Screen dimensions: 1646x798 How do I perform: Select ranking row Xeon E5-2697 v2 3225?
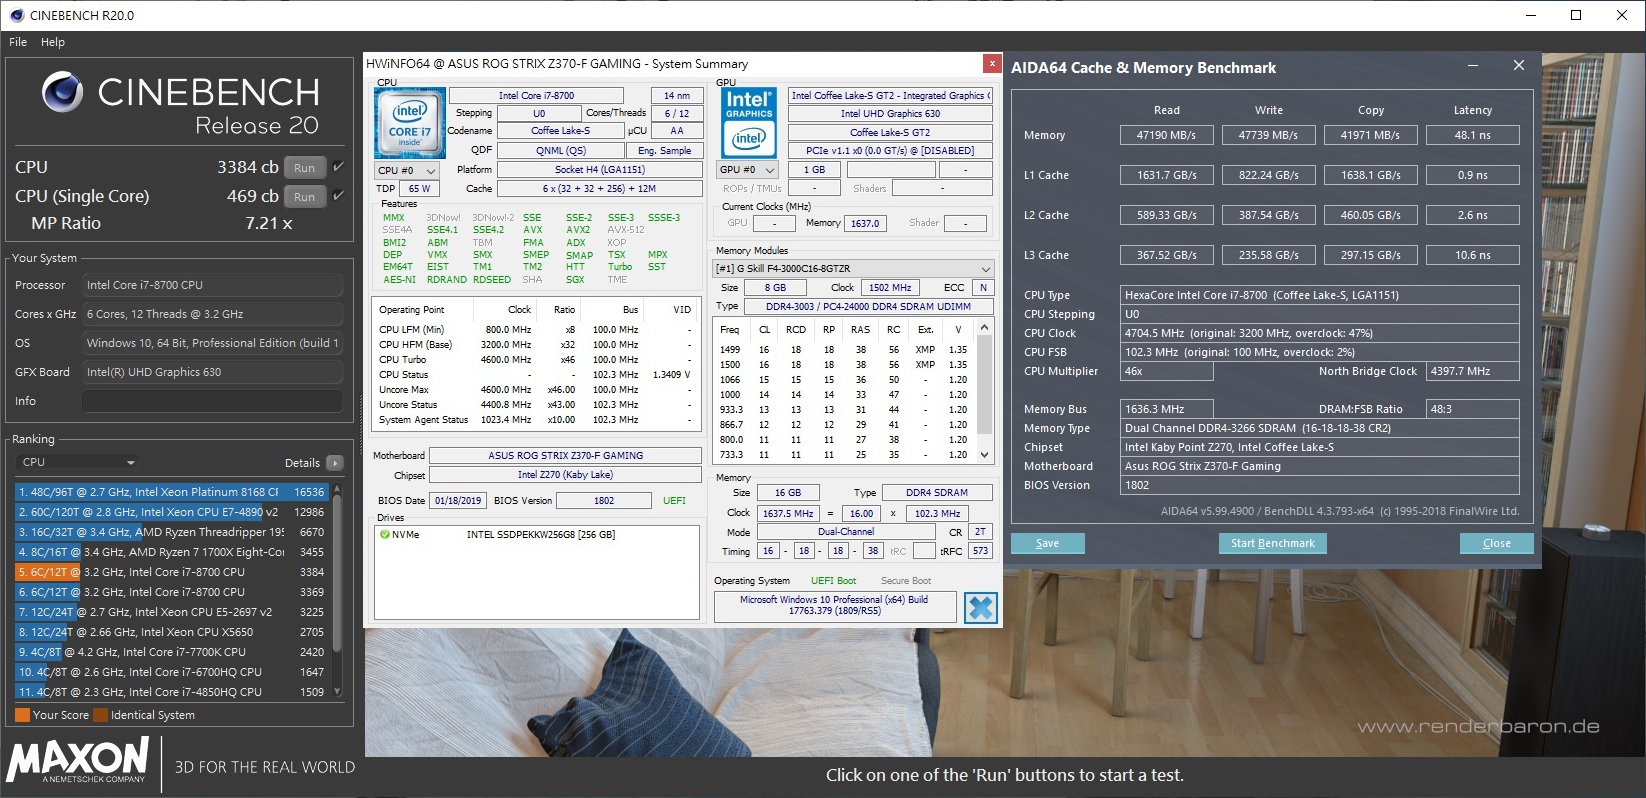tap(171, 612)
